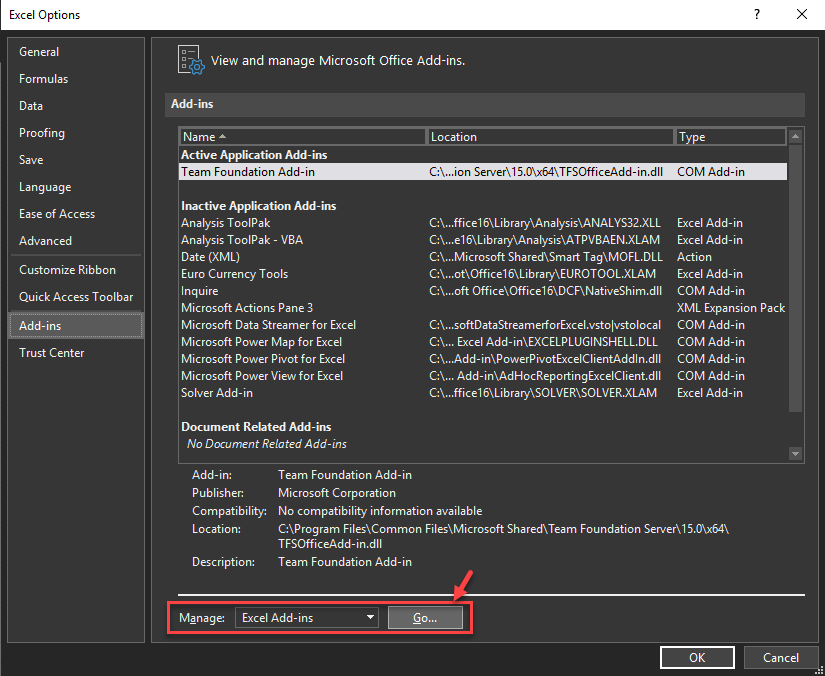Select the Analysis ToolPak add-in
Screen dimensions: 825x676
pyautogui.click(x=483, y=223)
